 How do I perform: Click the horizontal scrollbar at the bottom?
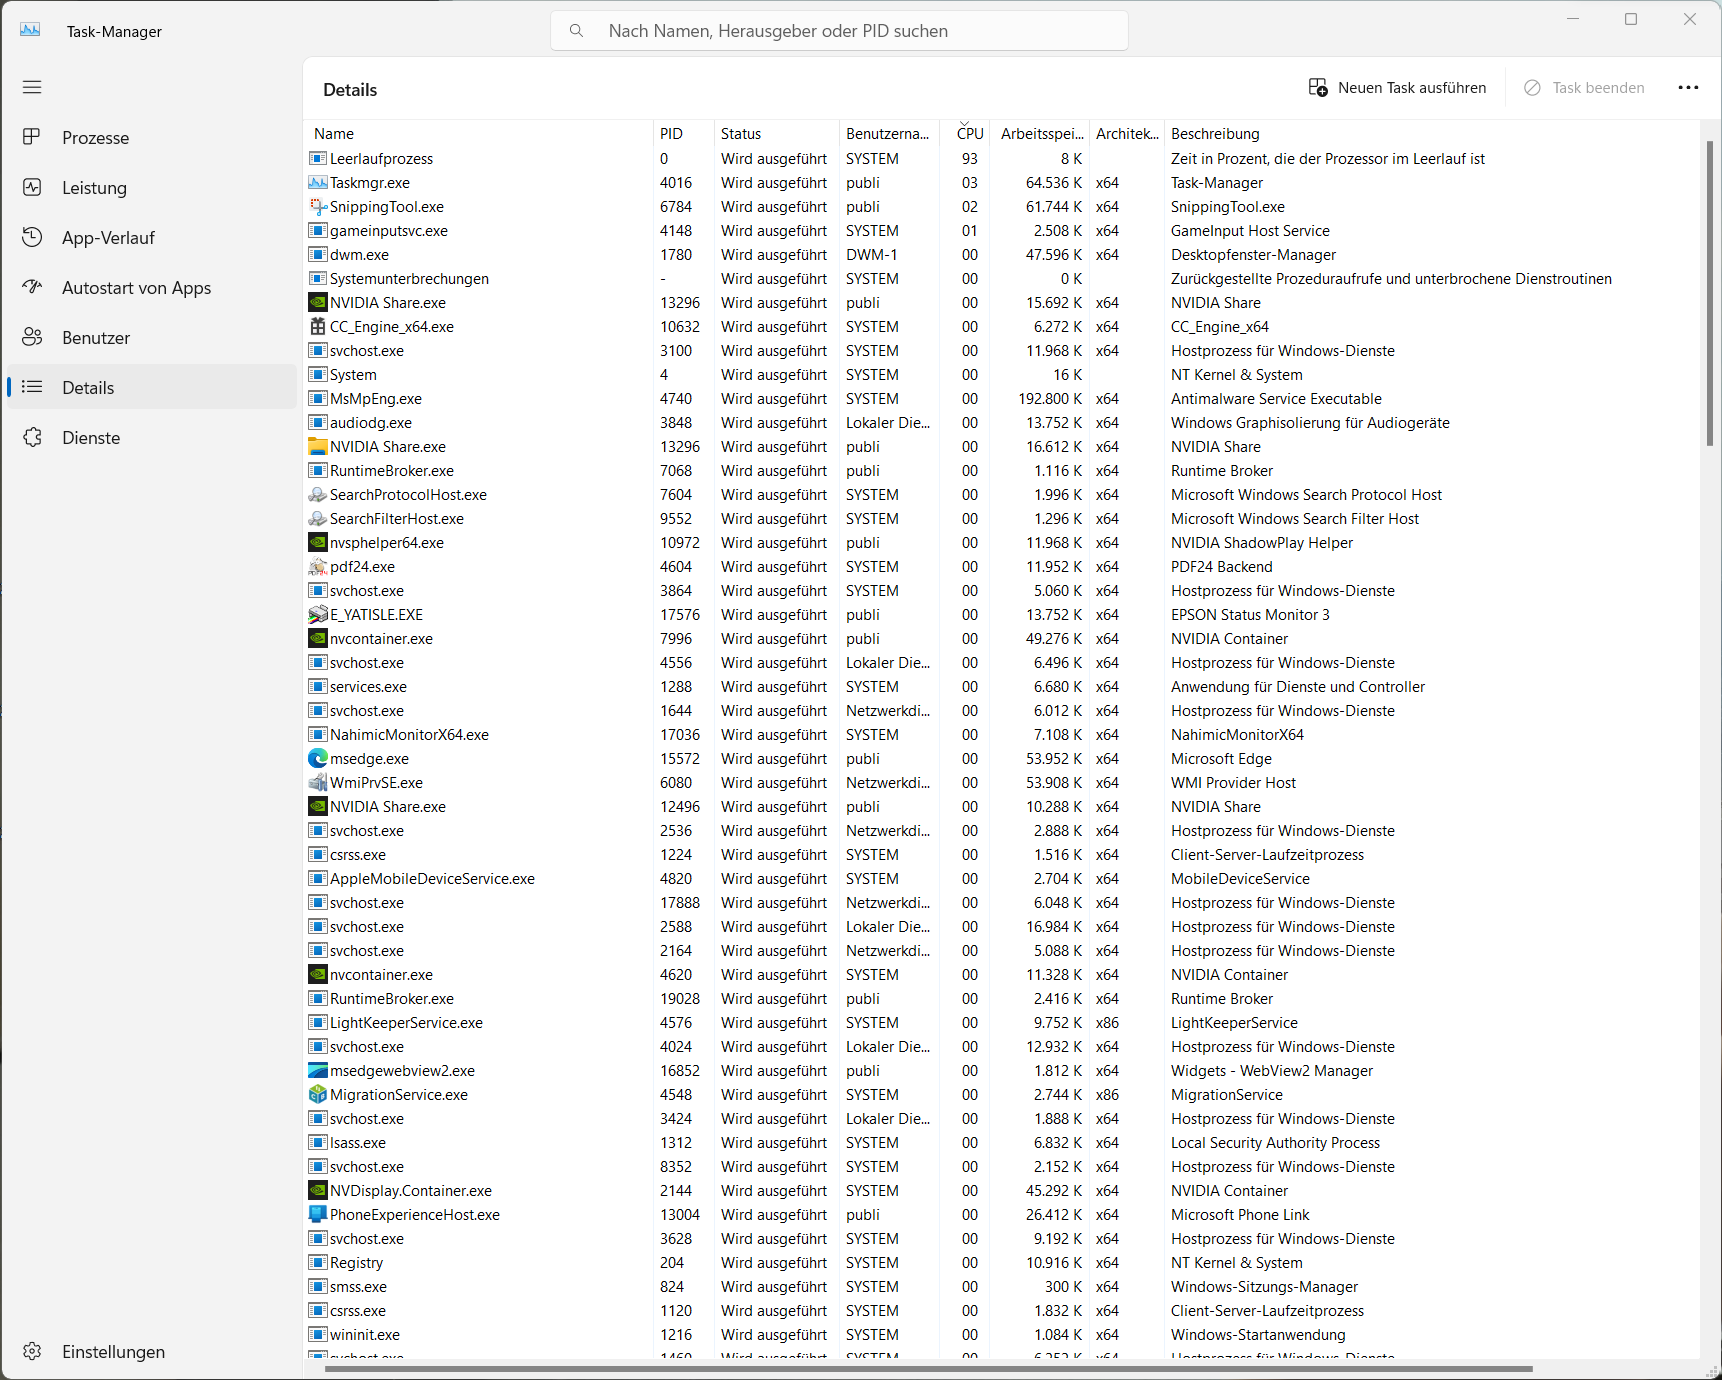pos(928,1368)
